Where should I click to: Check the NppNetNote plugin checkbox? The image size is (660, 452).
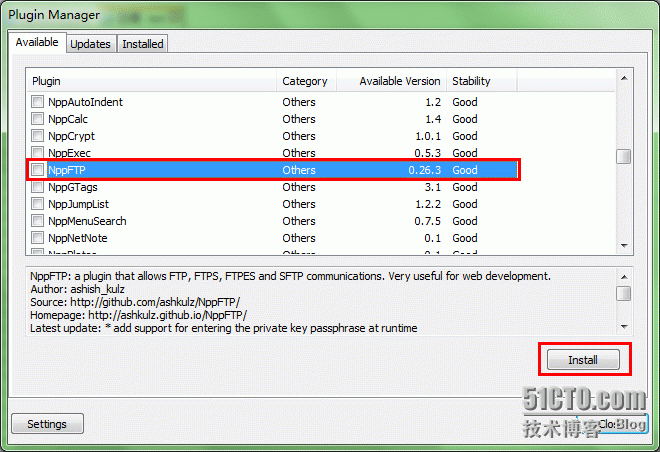(37, 238)
